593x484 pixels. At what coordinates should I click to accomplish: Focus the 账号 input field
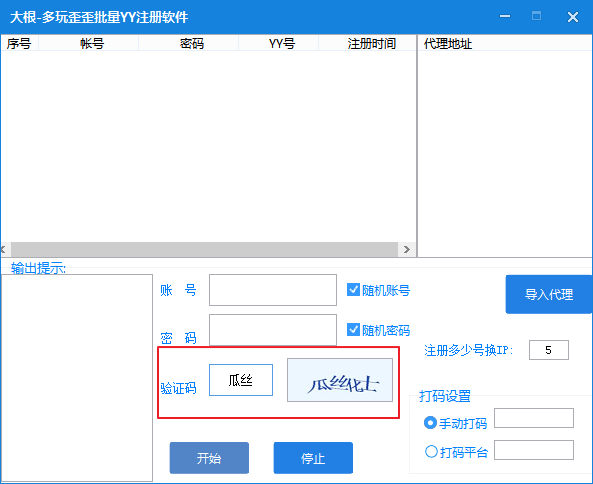tap(273, 290)
